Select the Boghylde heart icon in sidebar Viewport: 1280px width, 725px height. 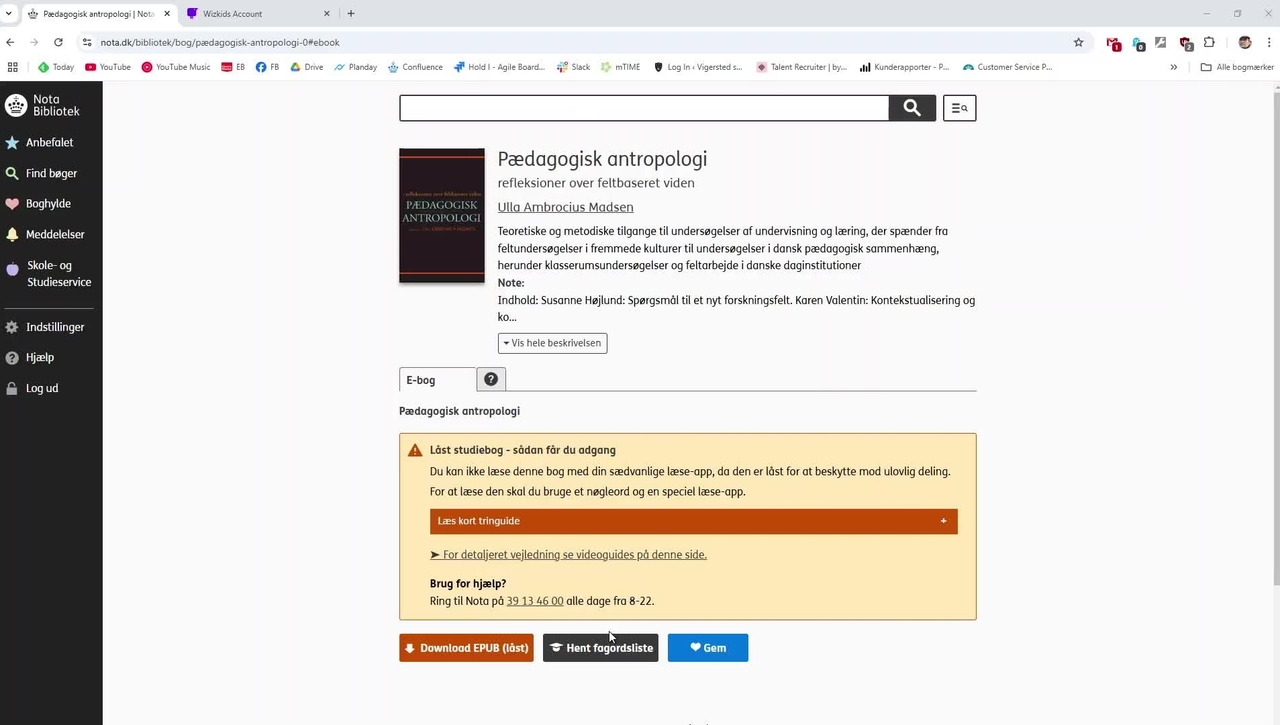click(x=16, y=203)
